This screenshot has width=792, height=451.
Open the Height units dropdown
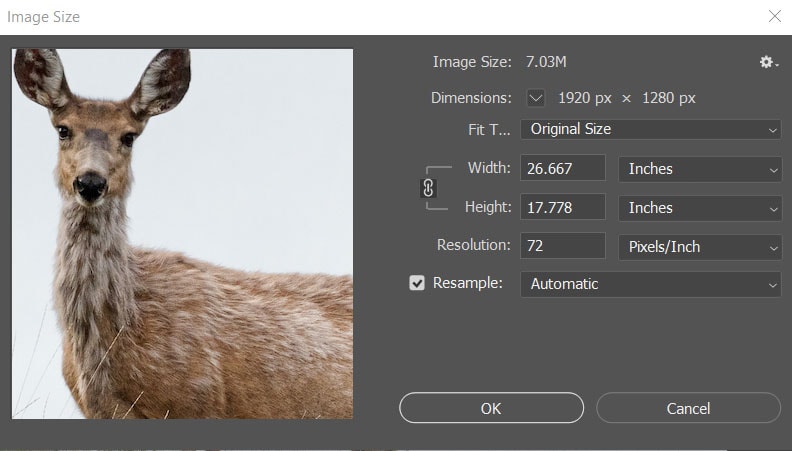tap(700, 208)
